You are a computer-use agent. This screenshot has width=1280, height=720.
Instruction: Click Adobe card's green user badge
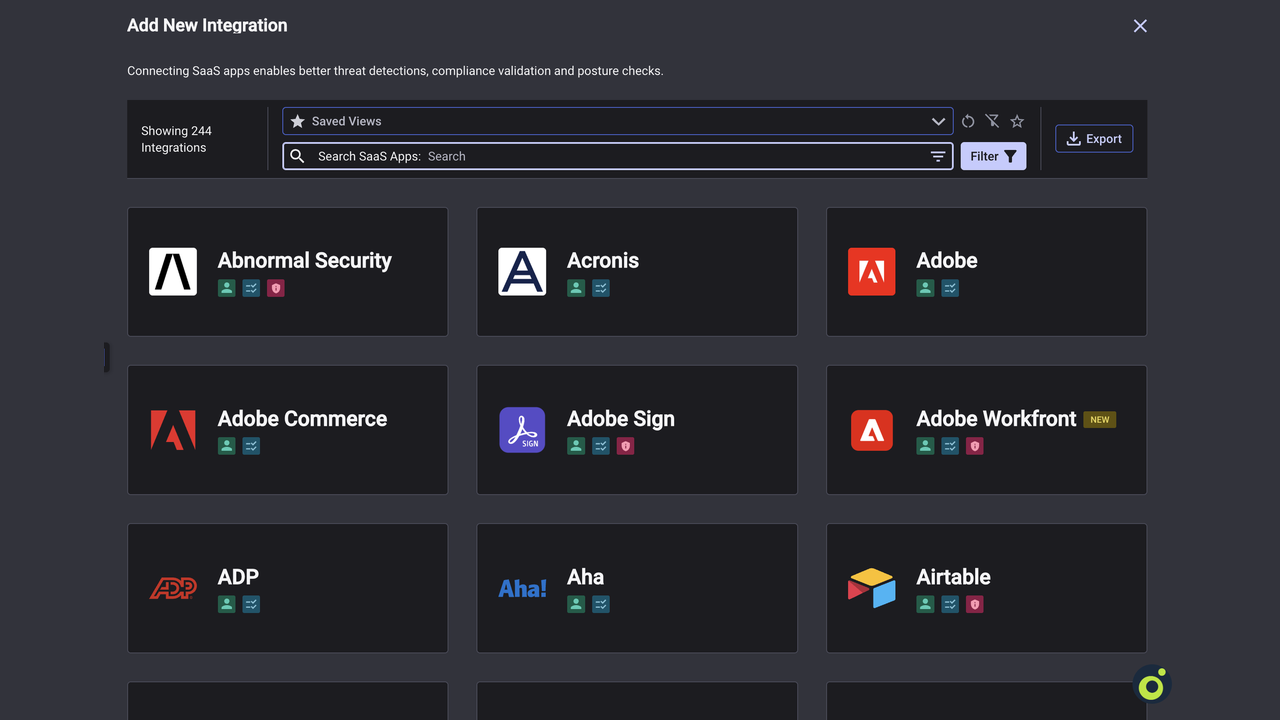coord(925,288)
